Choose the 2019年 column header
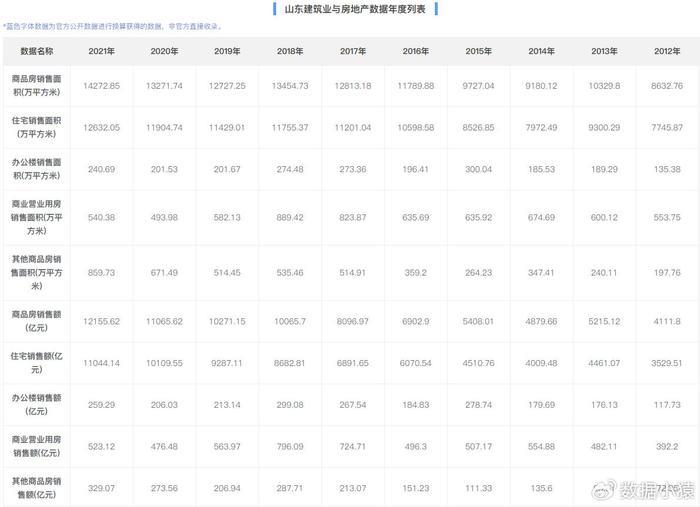The height and width of the screenshot is (507, 700). click(x=227, y=50)
